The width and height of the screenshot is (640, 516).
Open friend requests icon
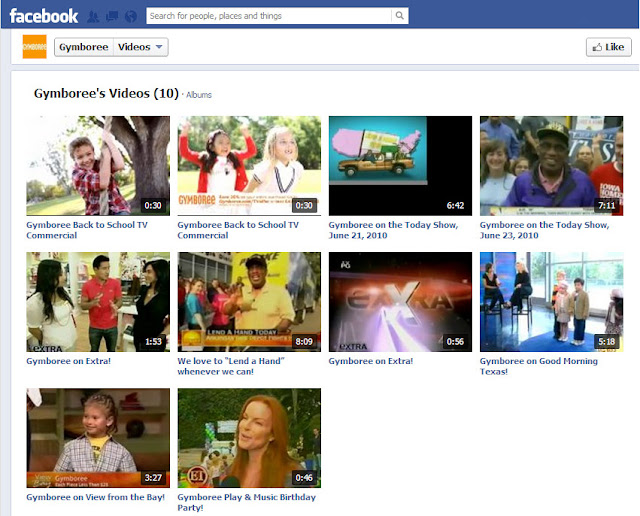click(x=93, y=16)
